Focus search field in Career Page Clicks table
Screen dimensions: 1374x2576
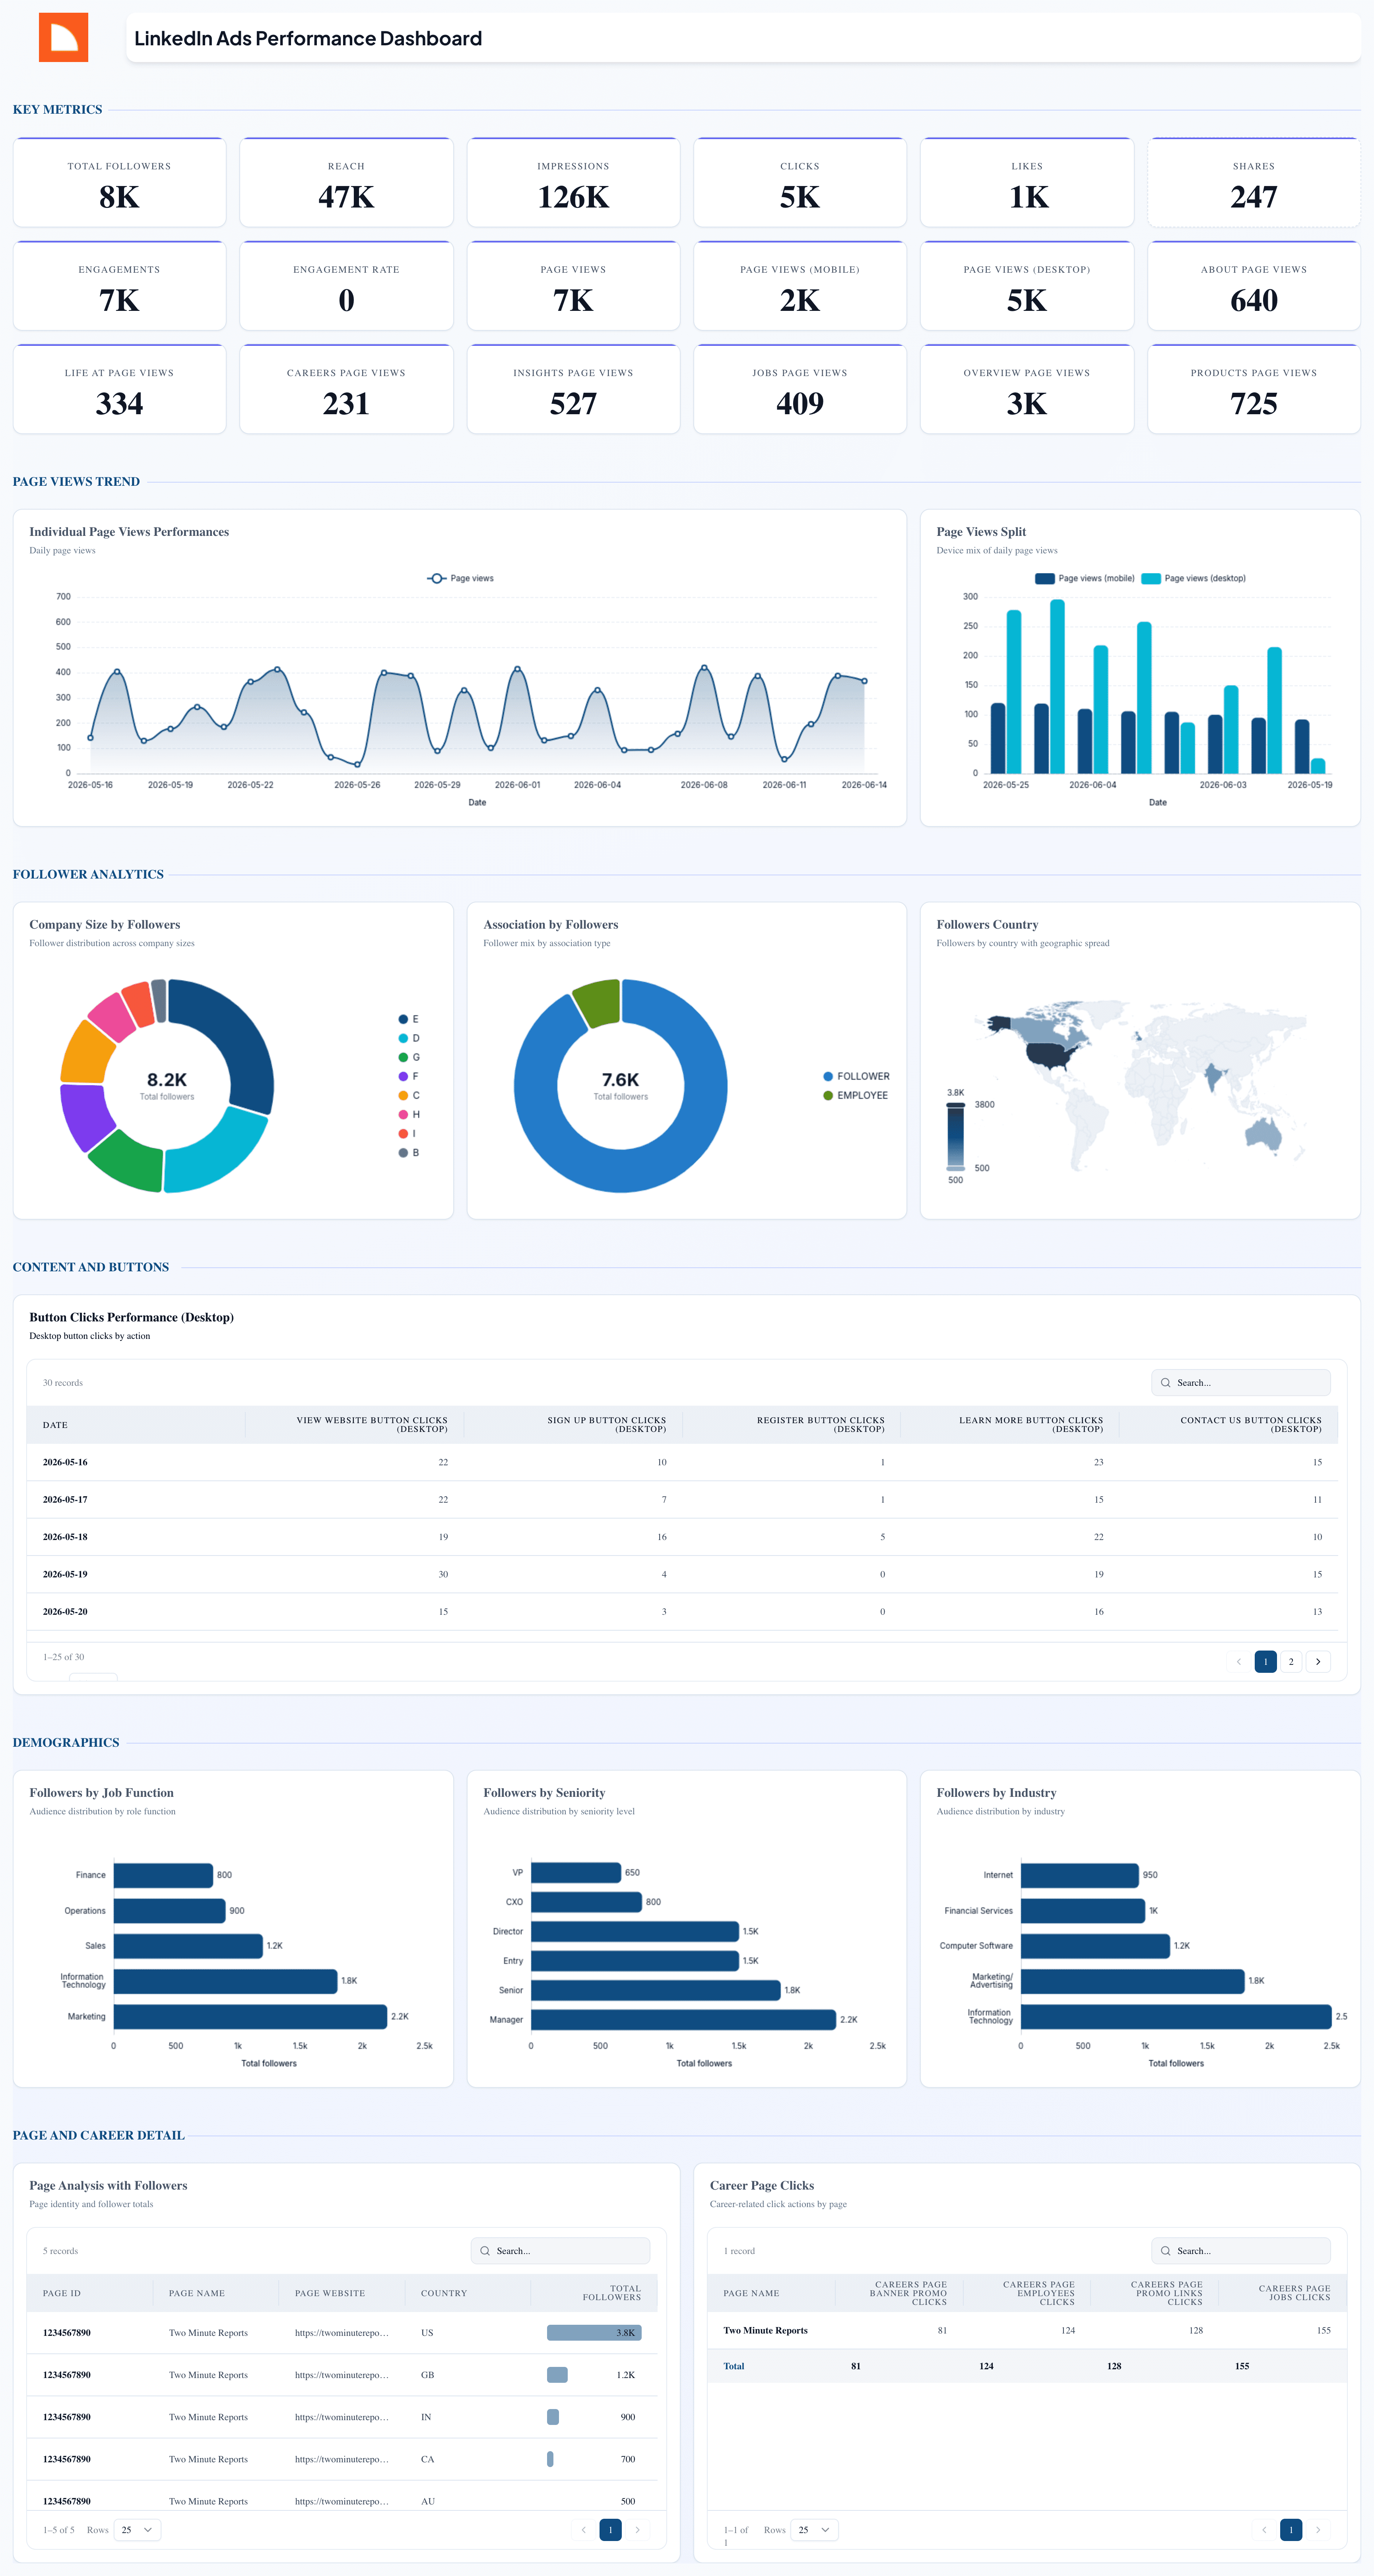[1240, 2251]
